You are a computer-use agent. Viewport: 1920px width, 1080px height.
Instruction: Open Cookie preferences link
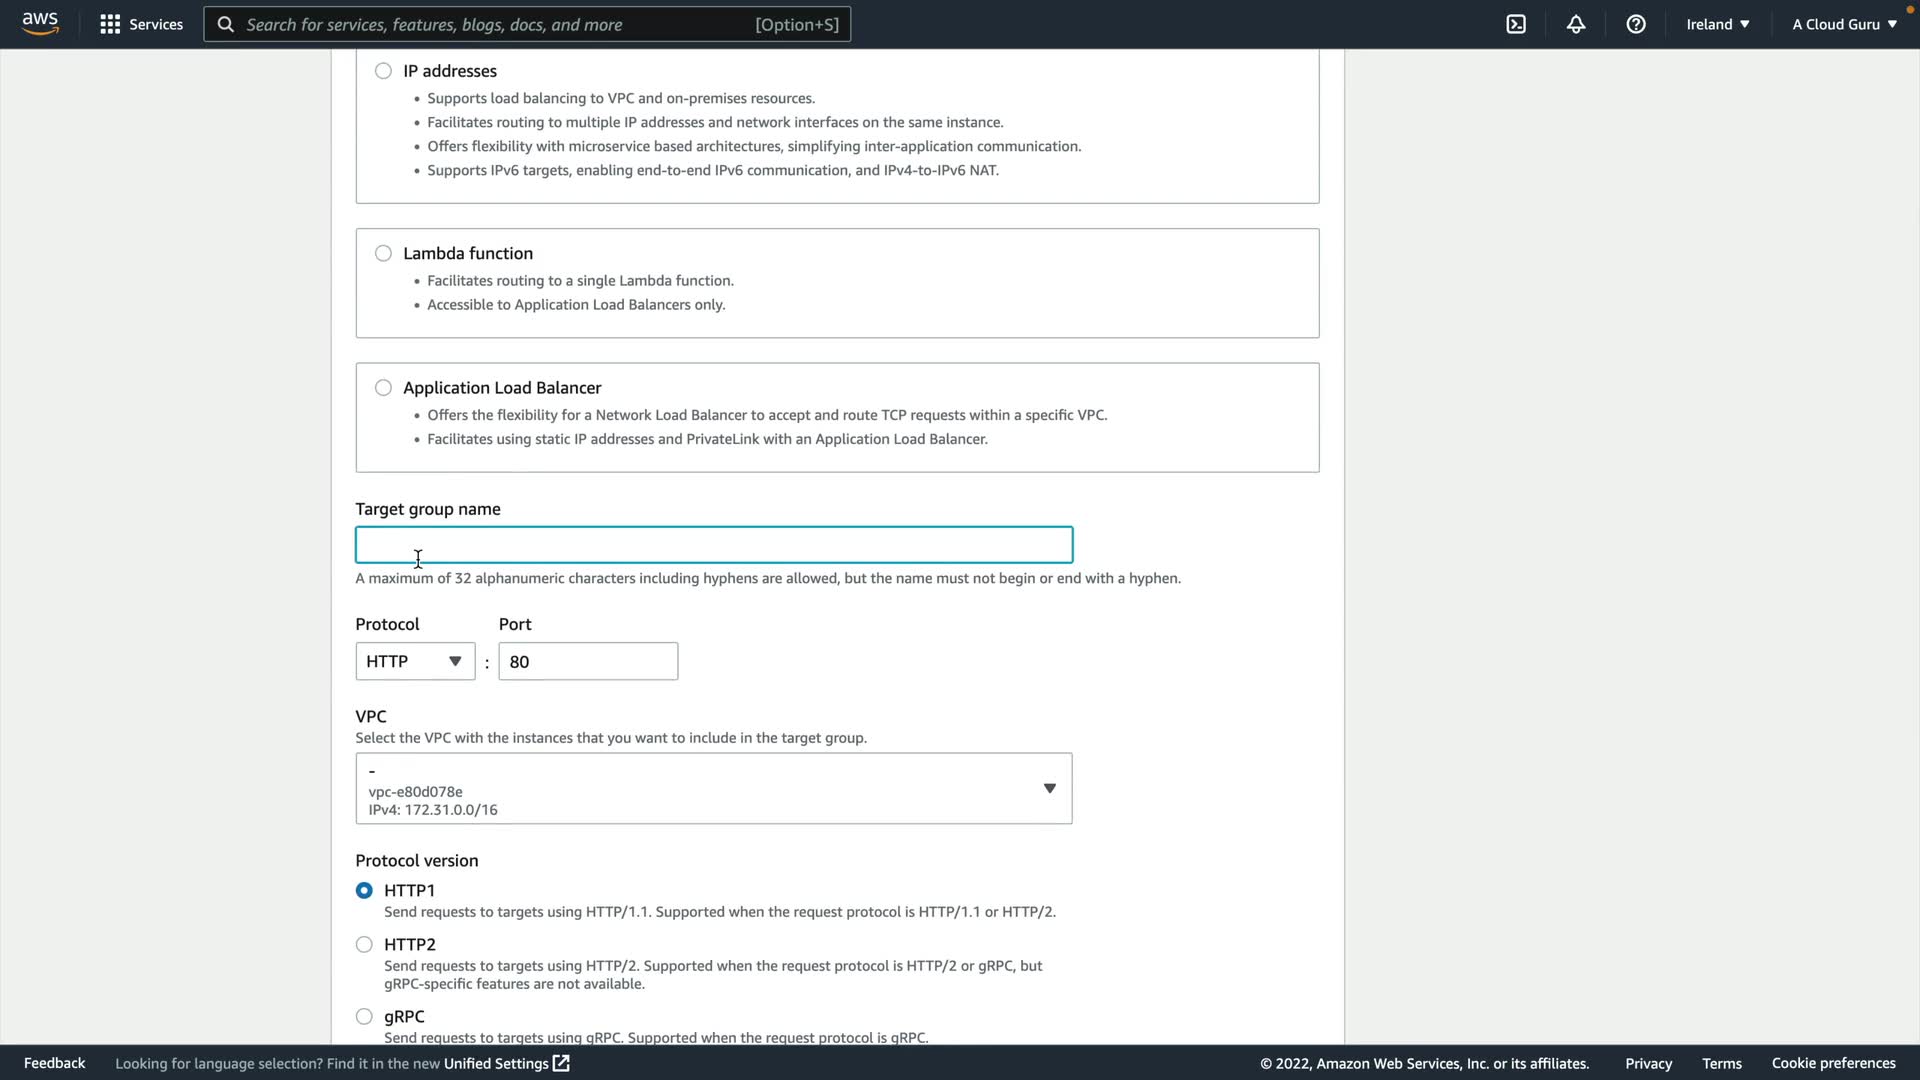(x=1833, y=1063)
